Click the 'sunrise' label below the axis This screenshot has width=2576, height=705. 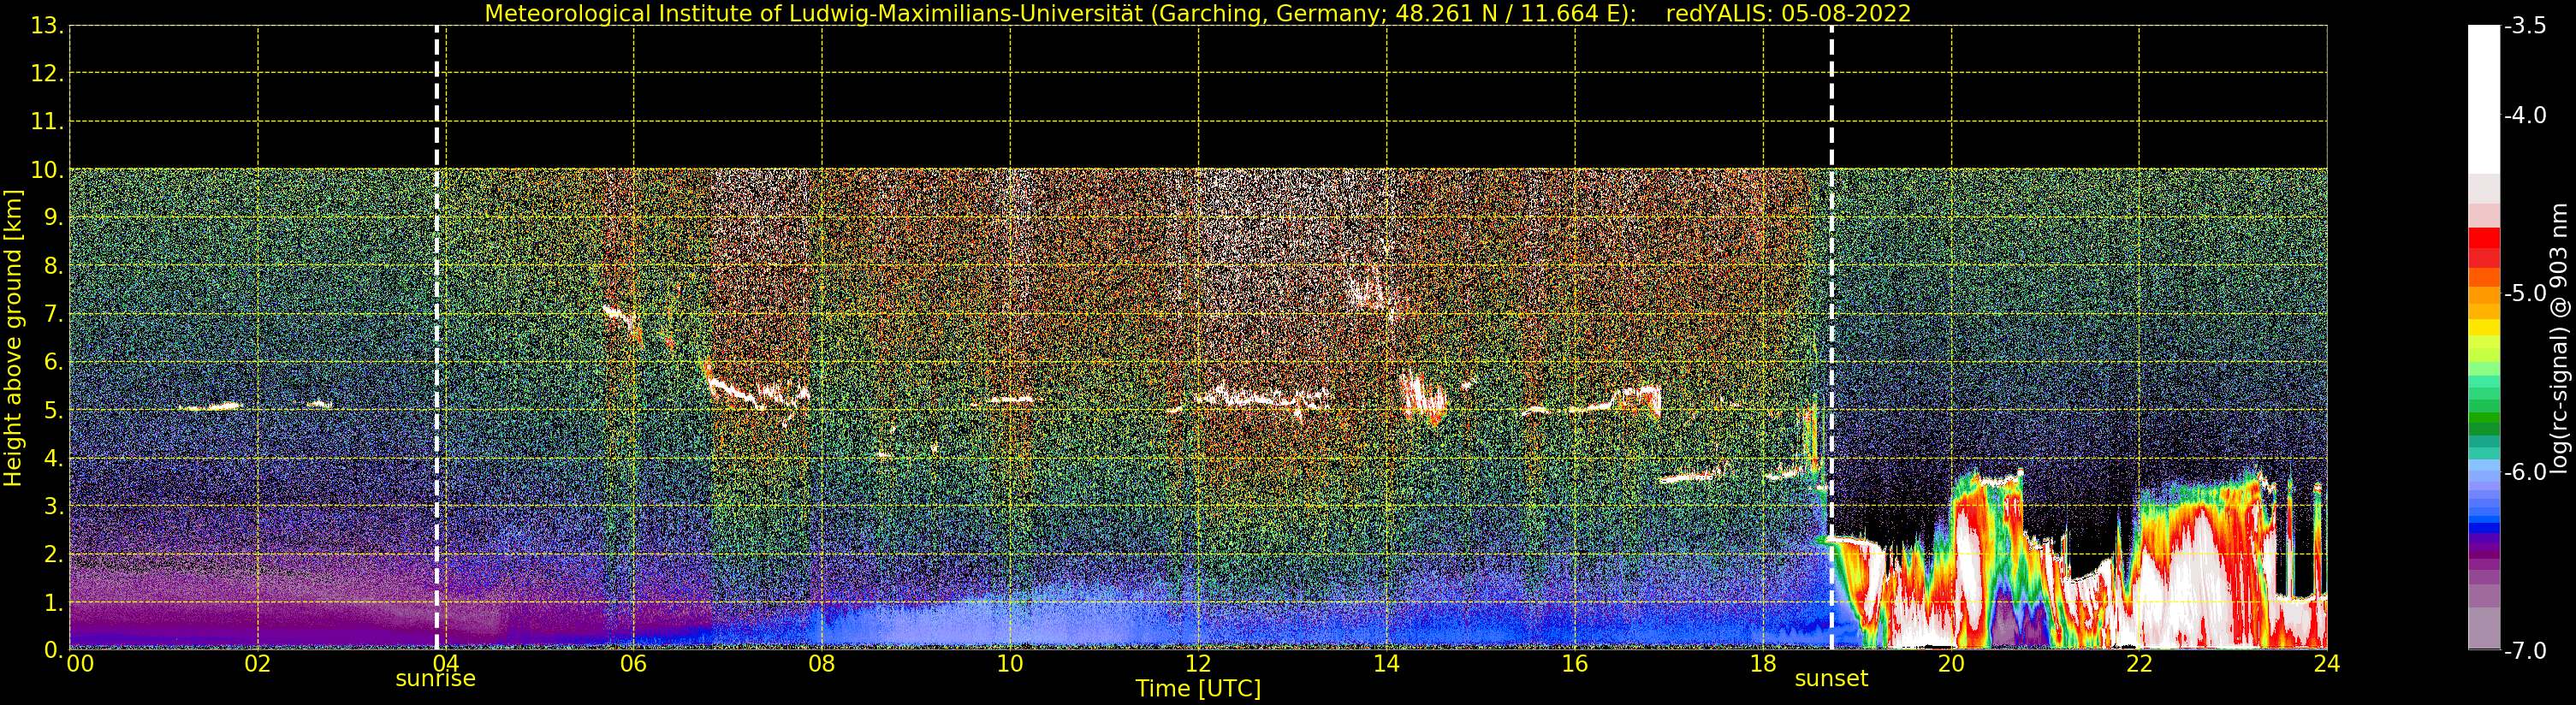click(x=436, y=679)
